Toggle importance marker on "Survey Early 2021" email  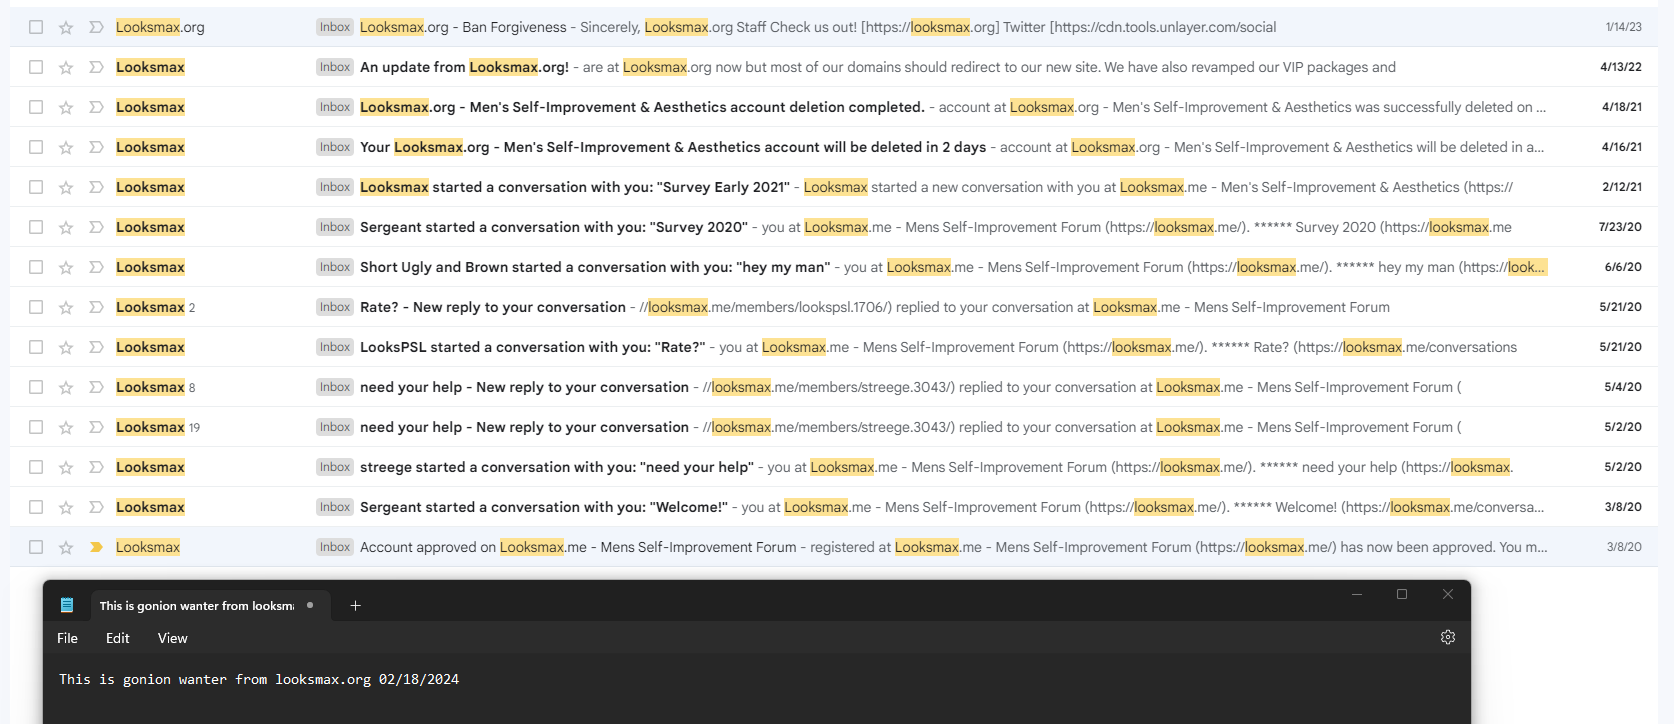coord(96,187)
